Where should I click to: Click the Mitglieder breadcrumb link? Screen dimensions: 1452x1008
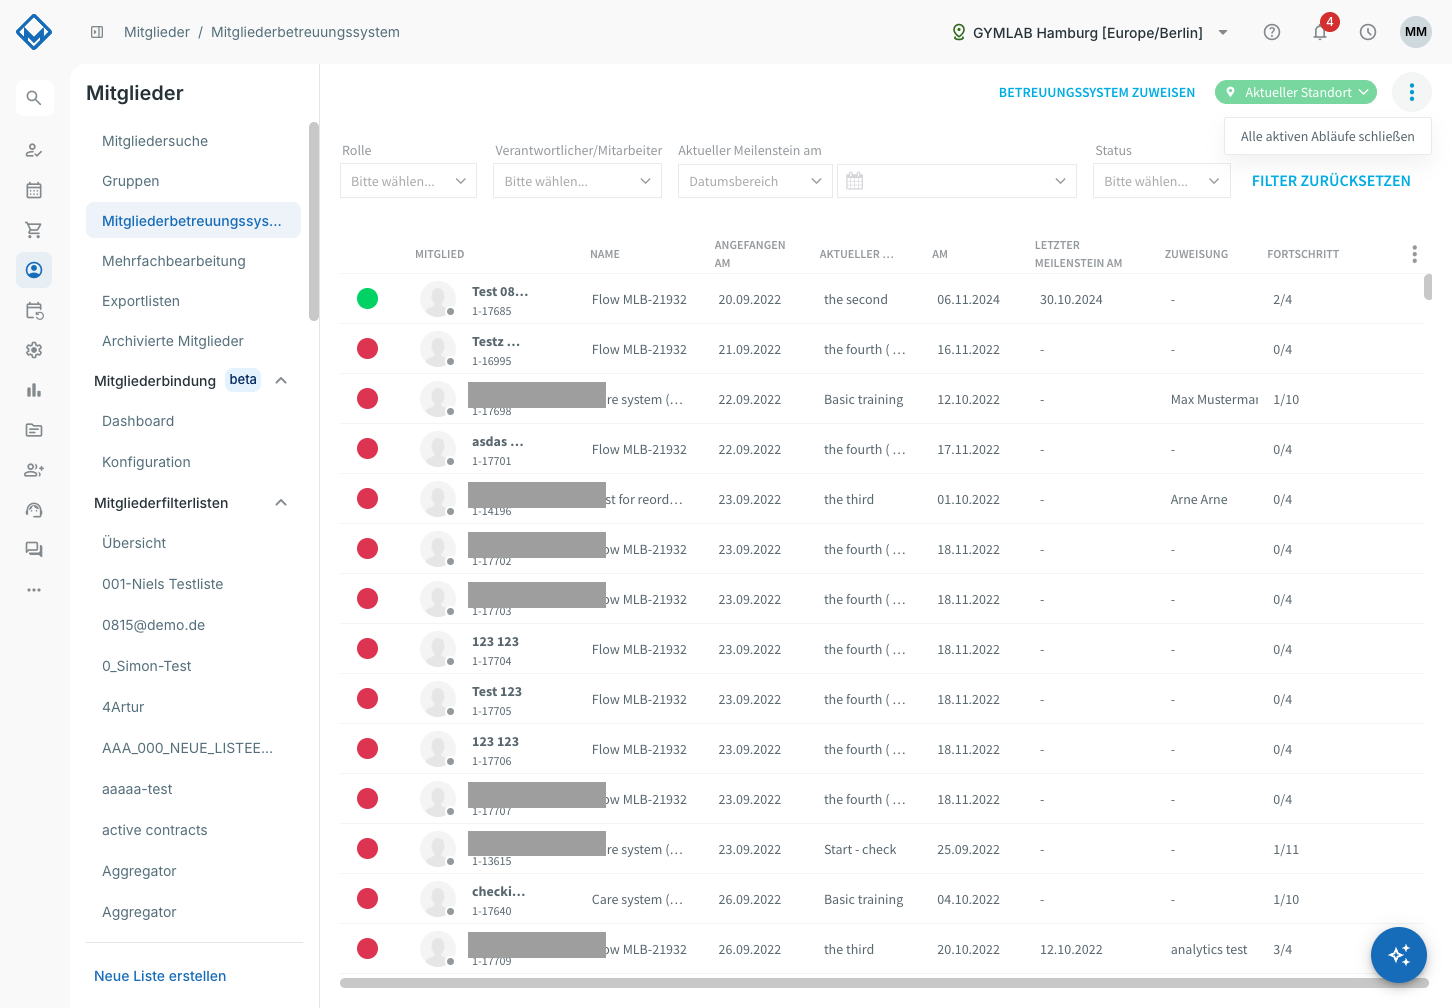pos(157,32)
